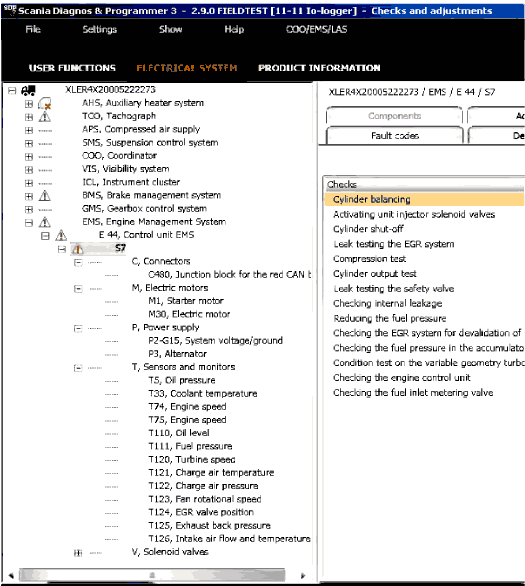Select T111, Fuel pressure sensor
Screen dimensions: 525x586
pos(190,446)
